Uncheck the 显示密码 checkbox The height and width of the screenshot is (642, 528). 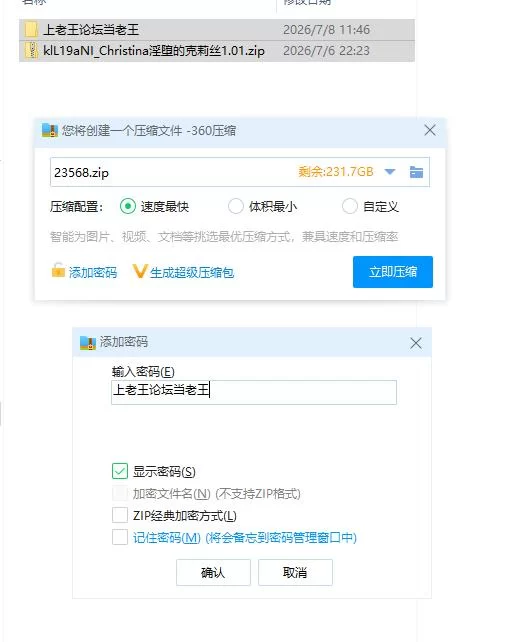point(120,471)
